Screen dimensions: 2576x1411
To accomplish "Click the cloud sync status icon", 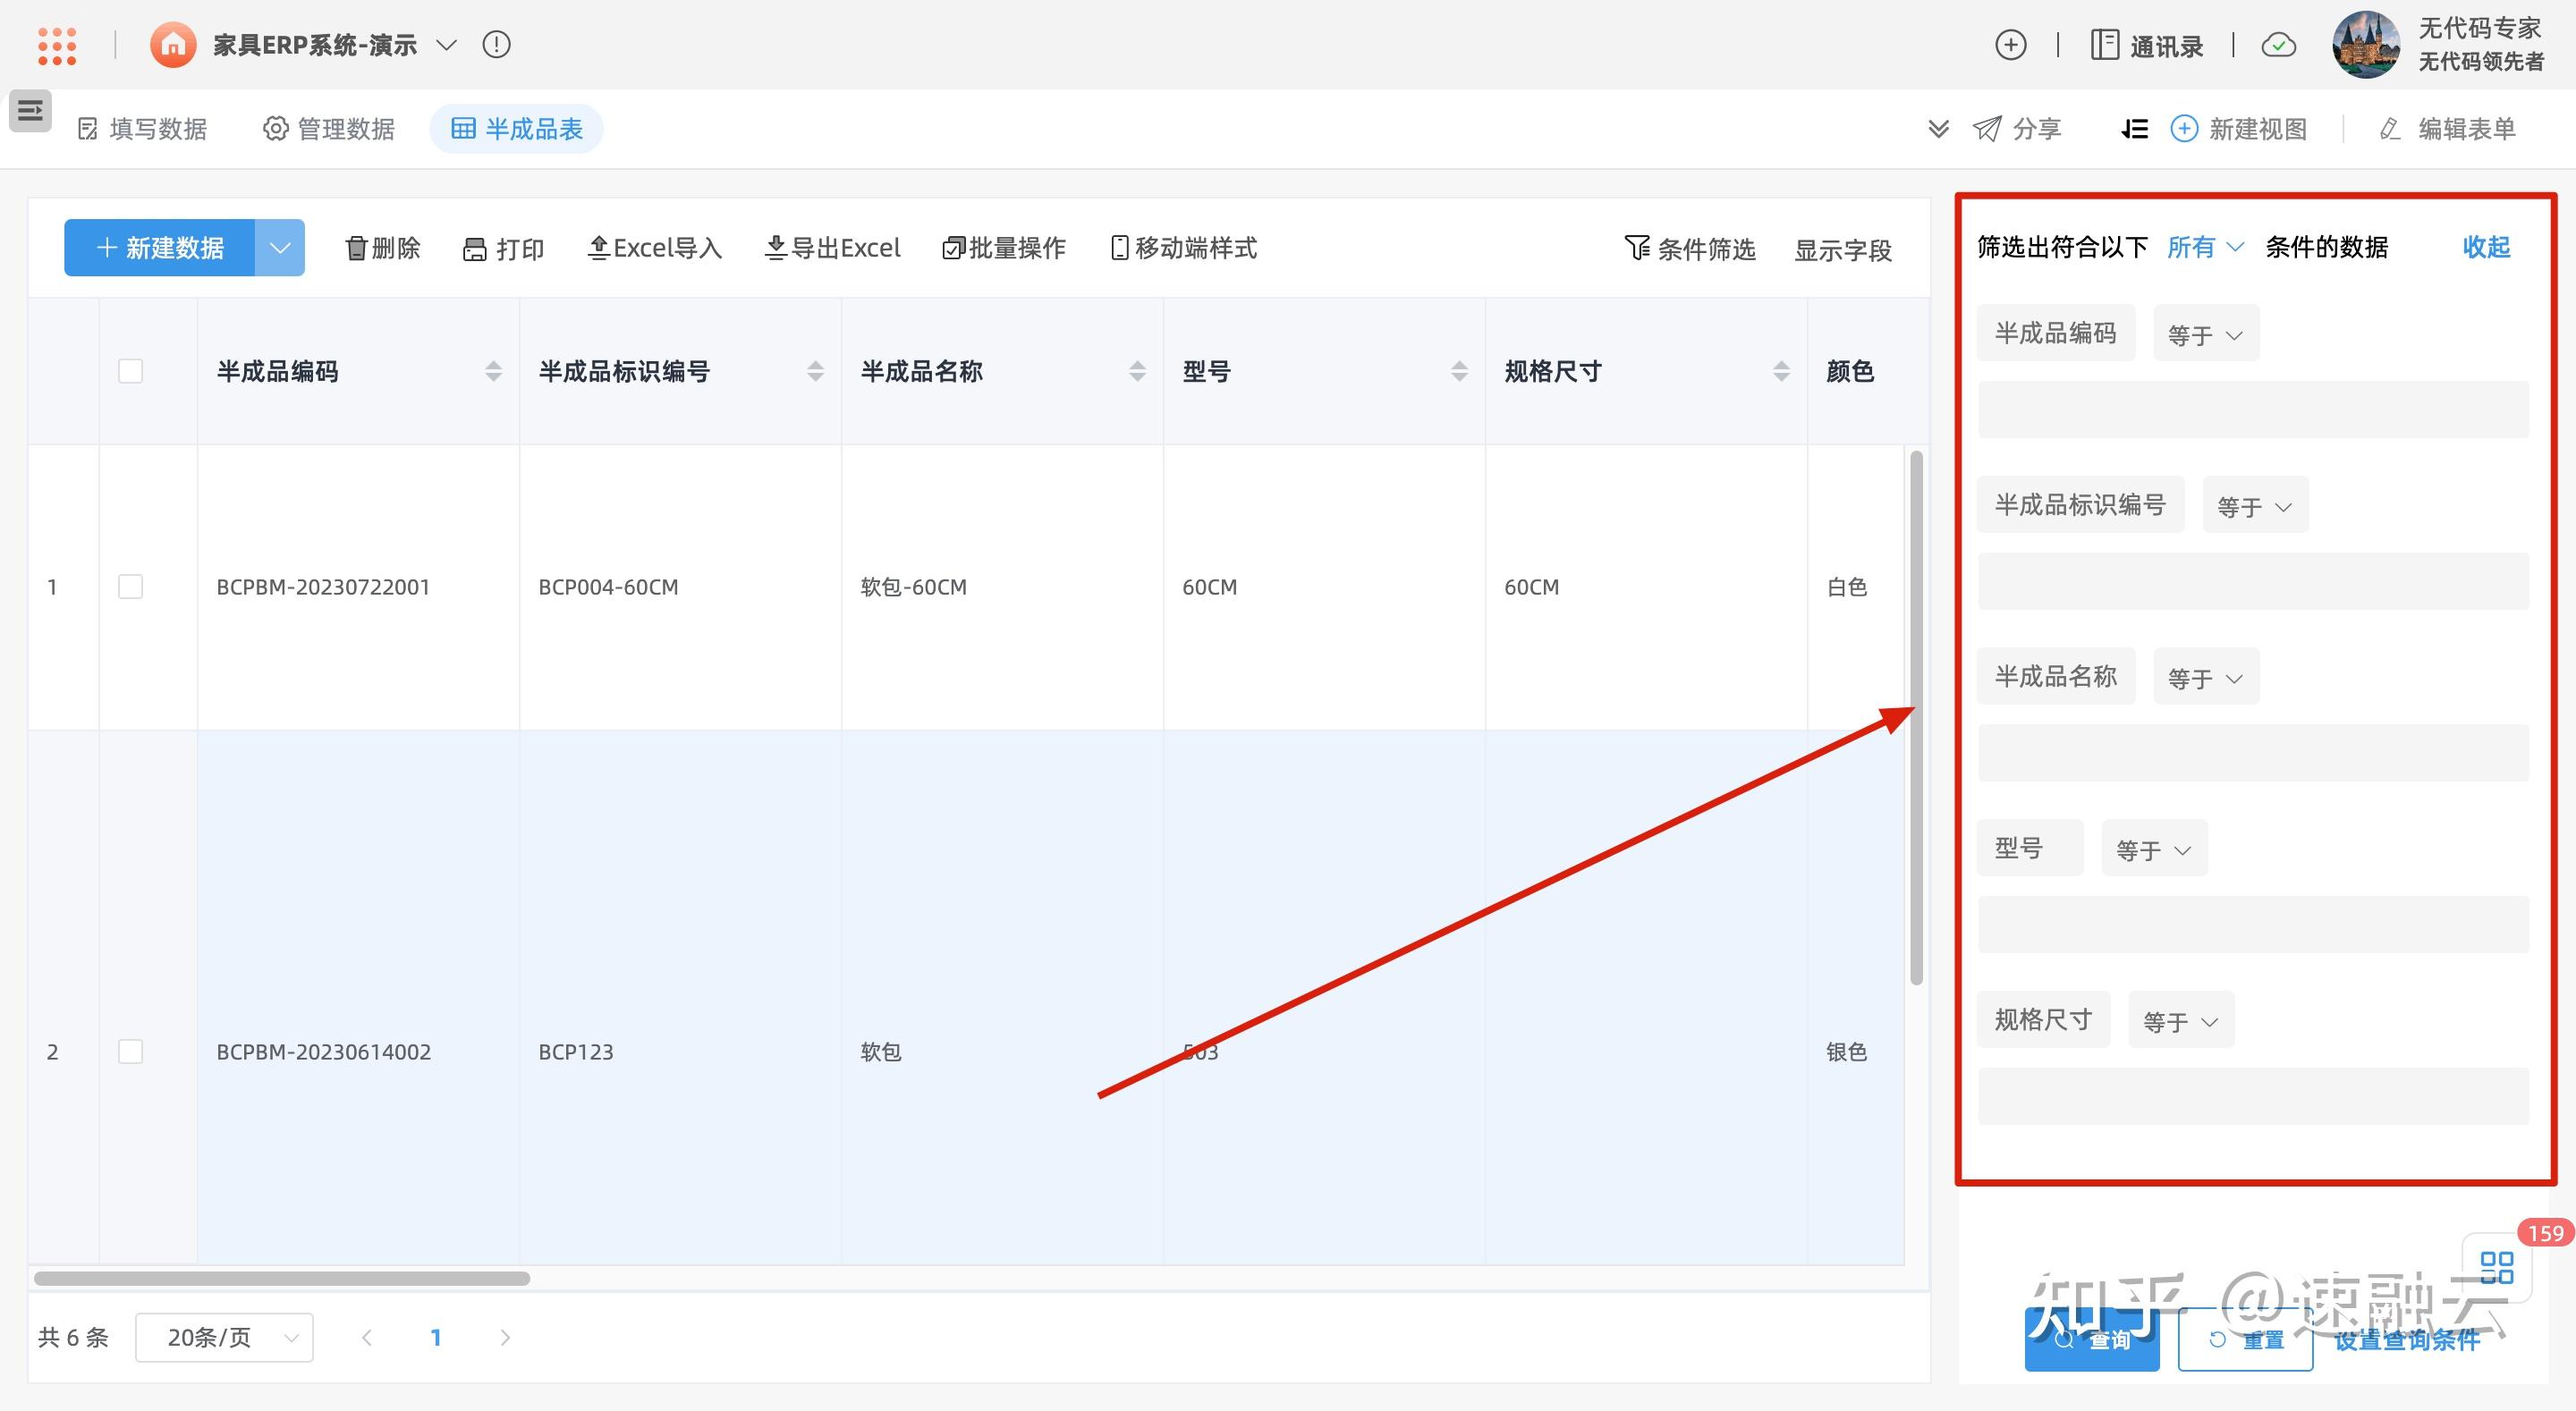I will point(2279,45).
